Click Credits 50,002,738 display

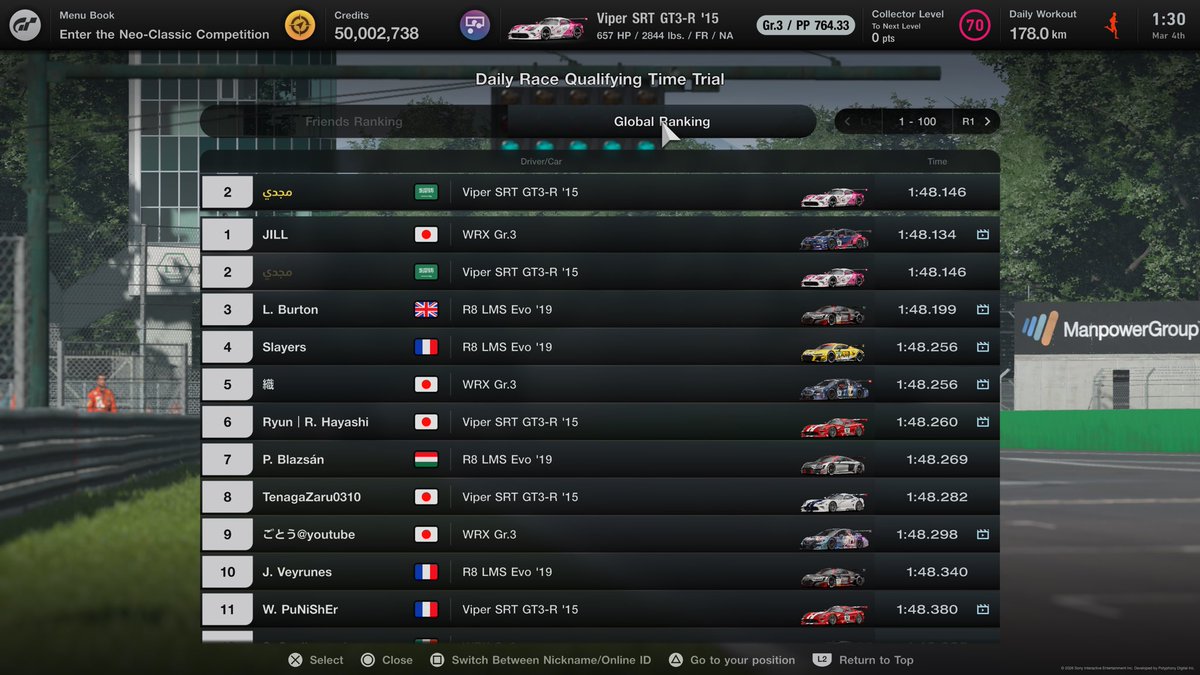376,26
